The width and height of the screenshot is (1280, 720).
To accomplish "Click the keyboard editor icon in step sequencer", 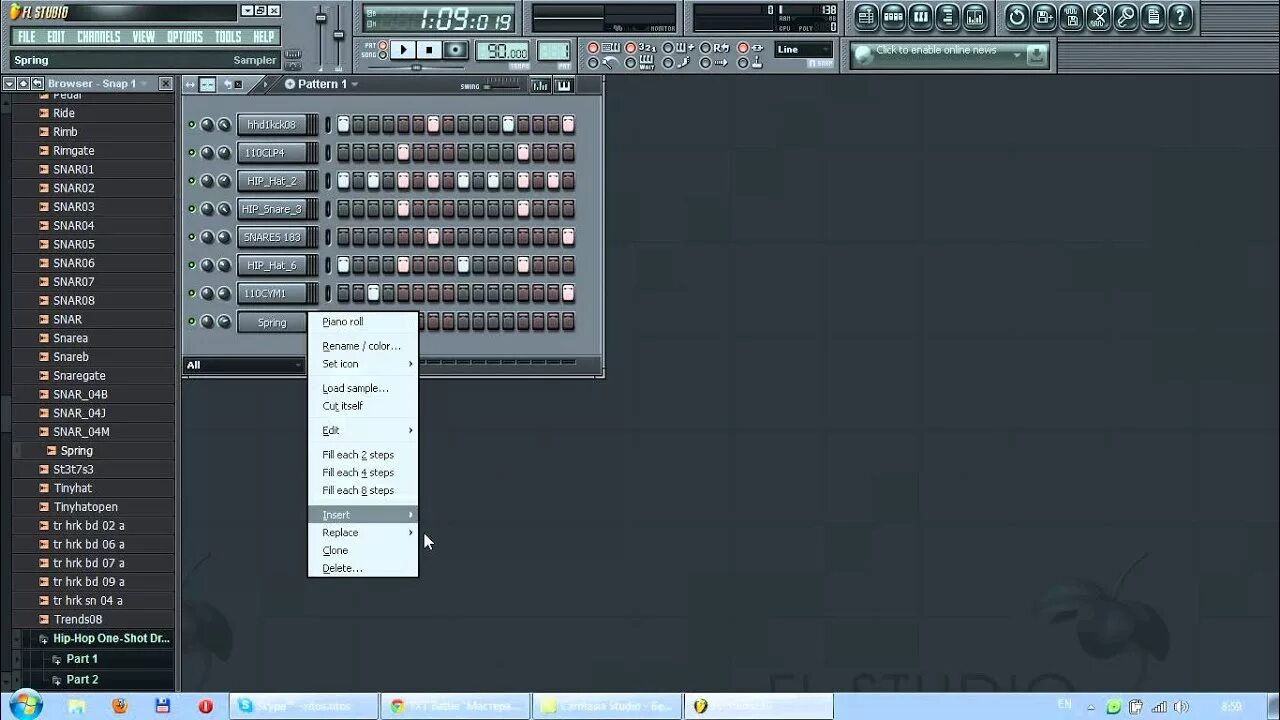I will pyautogui.click(x=563, y=85).
